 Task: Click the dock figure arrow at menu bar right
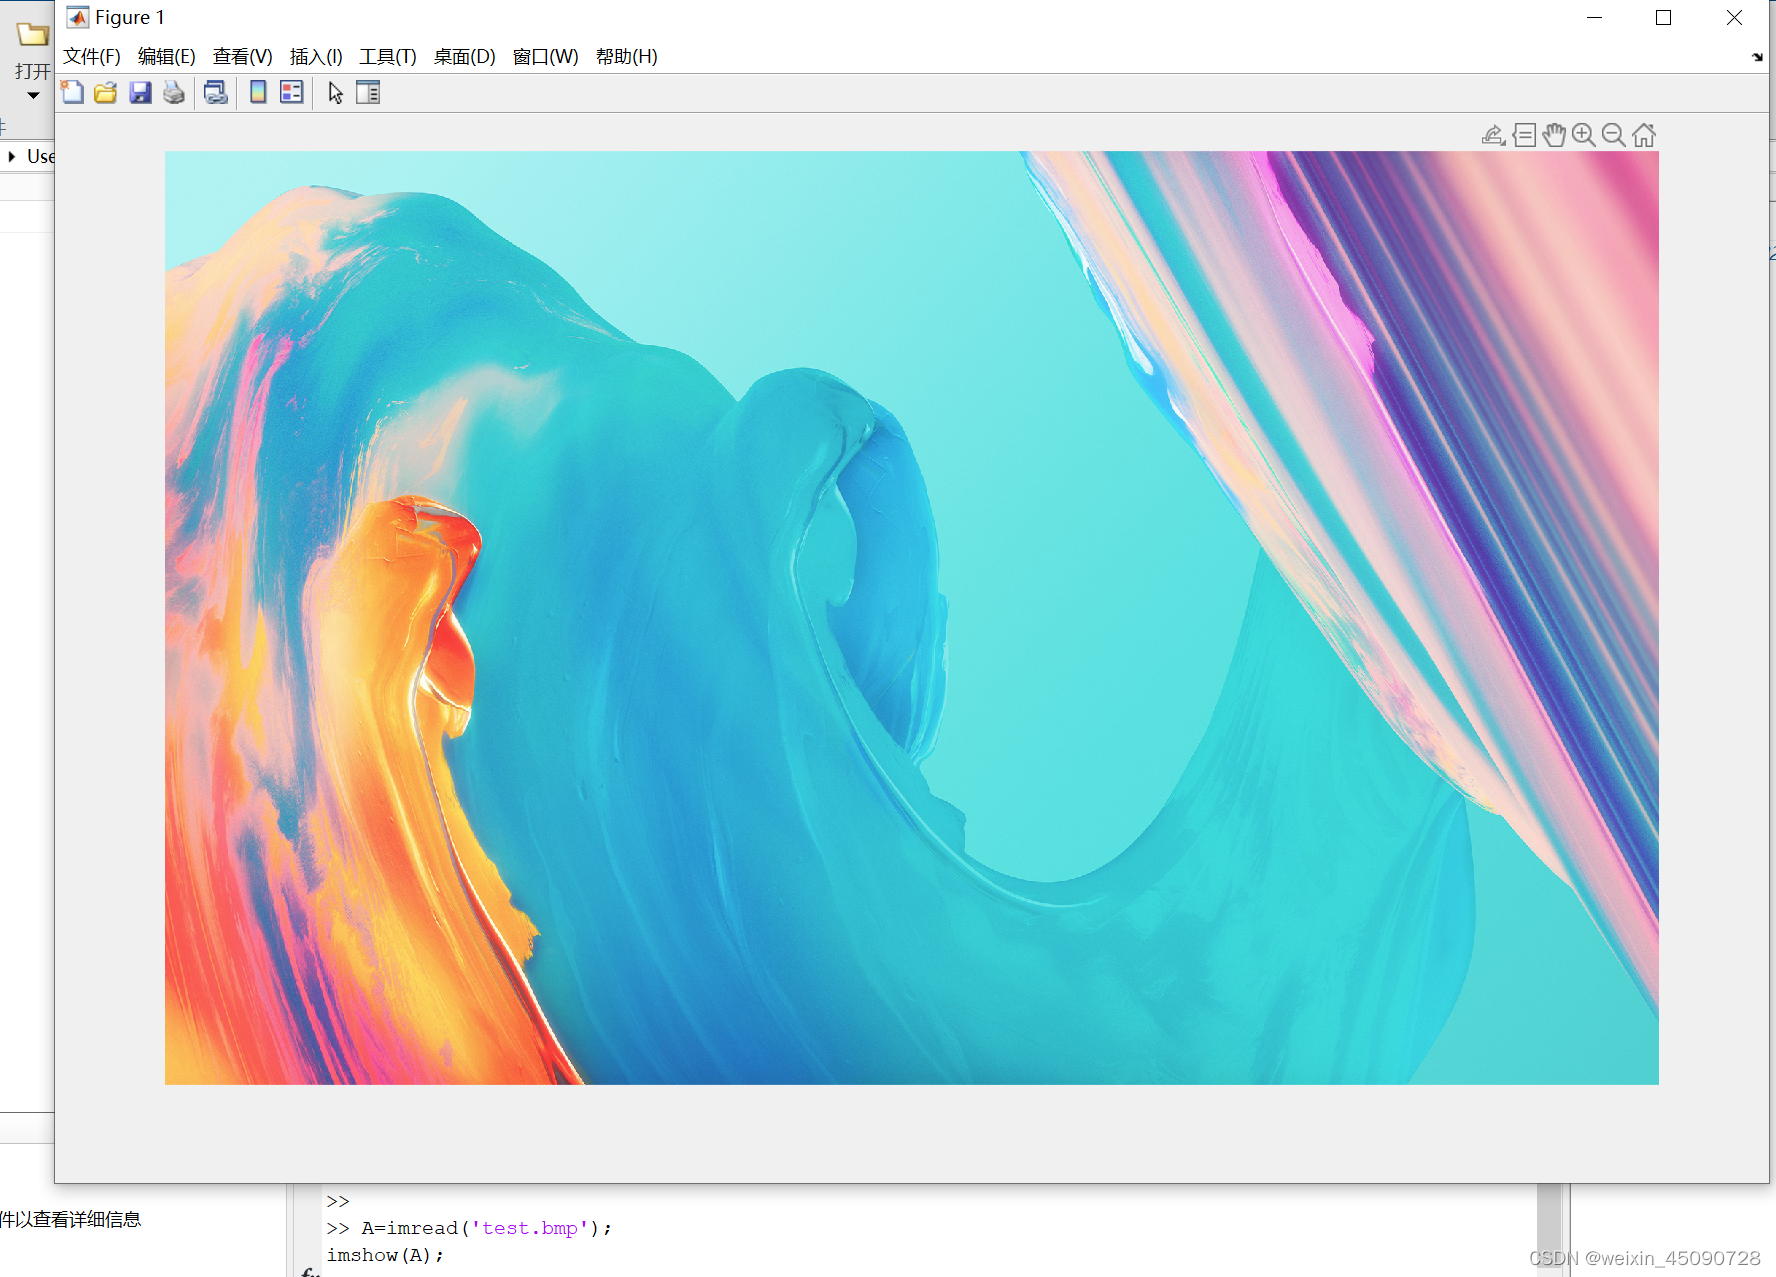pos(1757,57)
